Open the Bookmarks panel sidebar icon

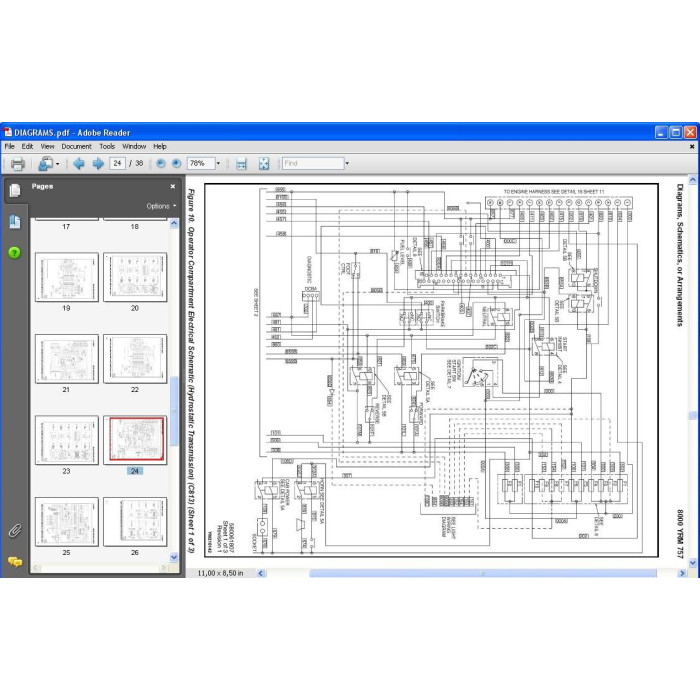15,222
